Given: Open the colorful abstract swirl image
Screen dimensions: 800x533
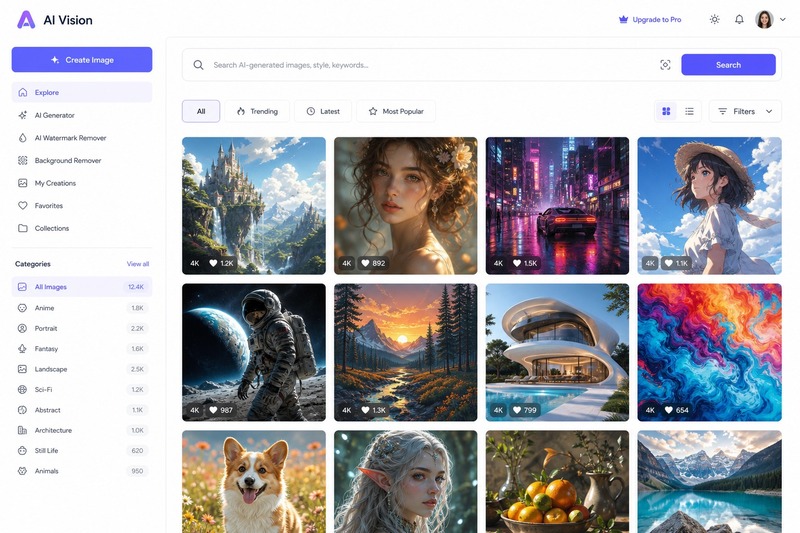Looking at the screenshot, I should pyautogui.click(x=709, y=352).
